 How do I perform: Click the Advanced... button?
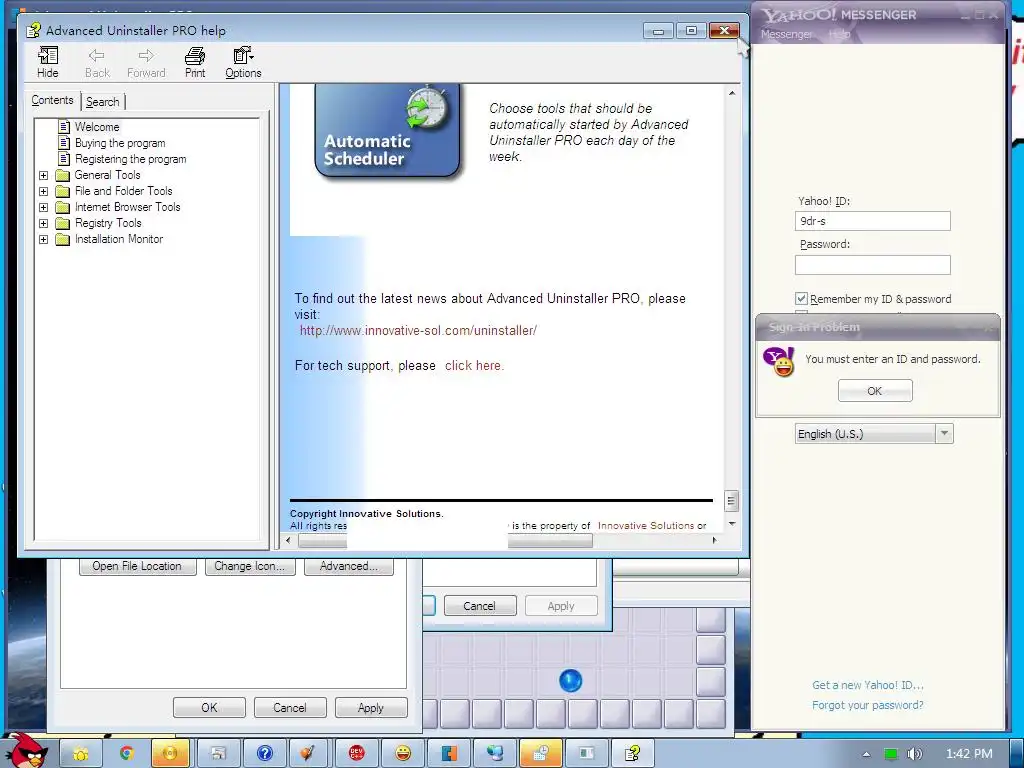[x=349, y=566]
